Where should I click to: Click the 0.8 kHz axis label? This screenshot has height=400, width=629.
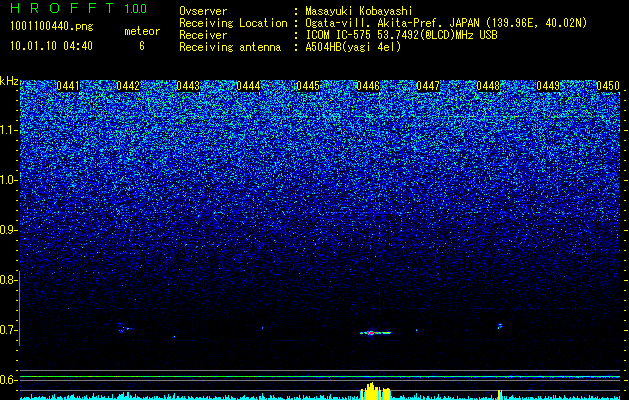point(8,280)
